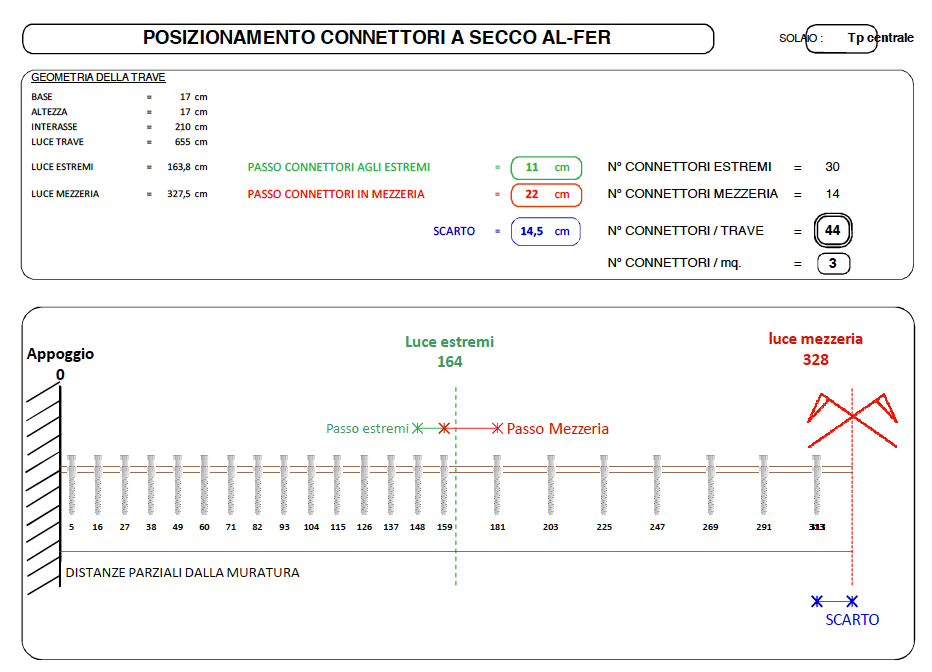The image size is (932, 672).
Task: Click the connector screw at distance 5
Action: (x=71, y=485)
